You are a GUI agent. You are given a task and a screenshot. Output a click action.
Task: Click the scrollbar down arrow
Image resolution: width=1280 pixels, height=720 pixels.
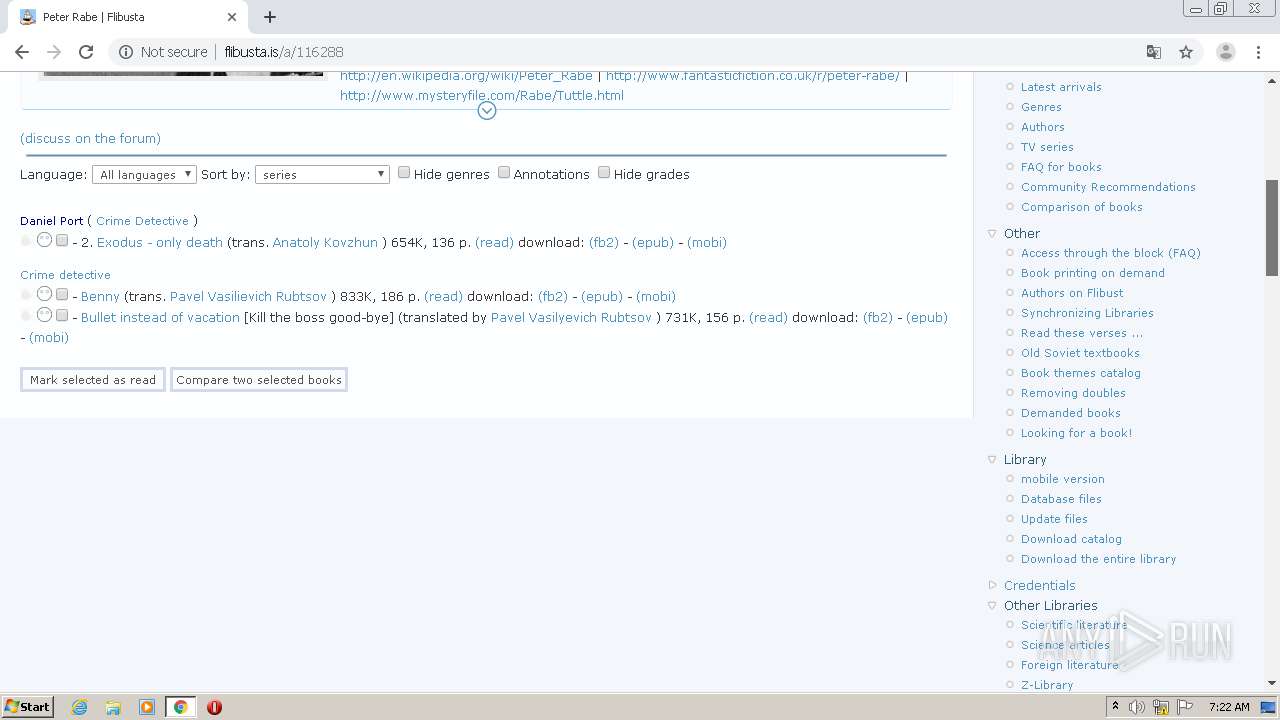click(1272, 683)
